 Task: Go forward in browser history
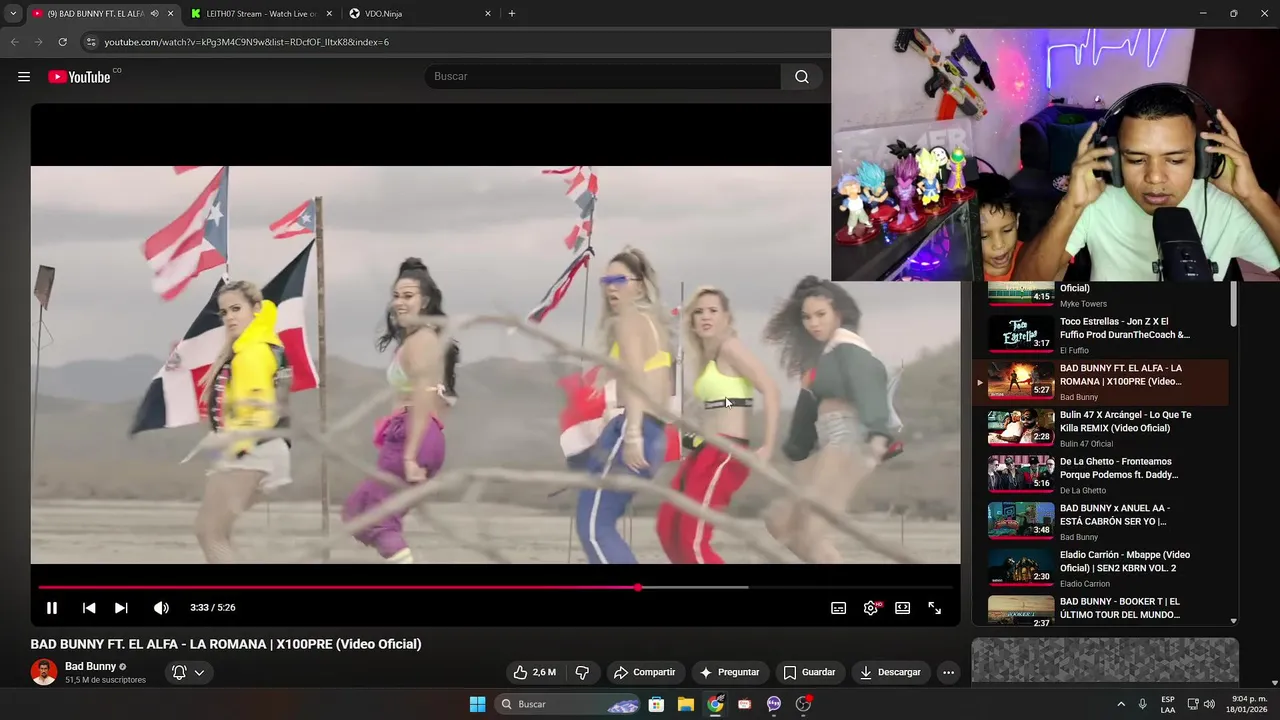pos(38,42)
